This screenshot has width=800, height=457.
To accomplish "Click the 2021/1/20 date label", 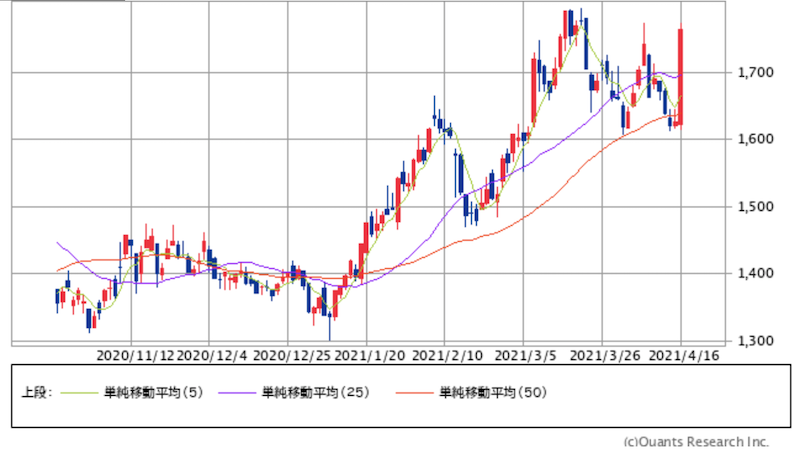I will (369, 356).
